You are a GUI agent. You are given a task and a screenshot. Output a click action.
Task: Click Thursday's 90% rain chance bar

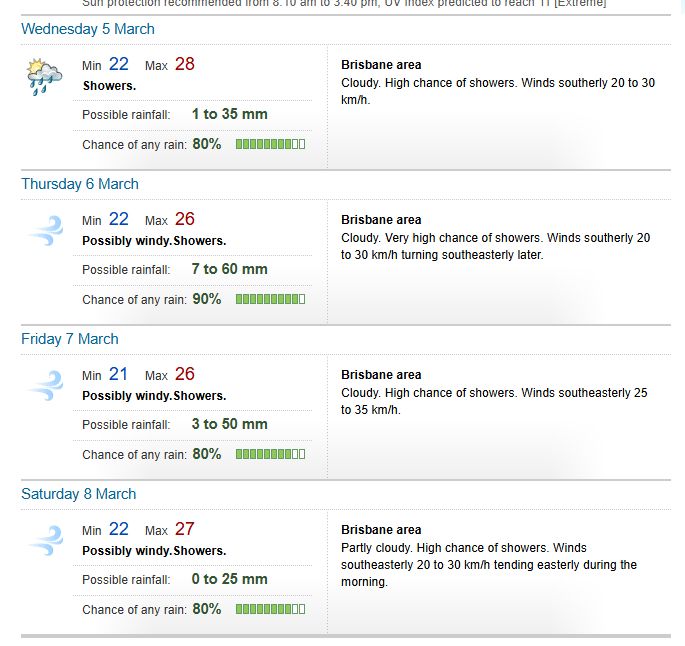click(270, 299)
